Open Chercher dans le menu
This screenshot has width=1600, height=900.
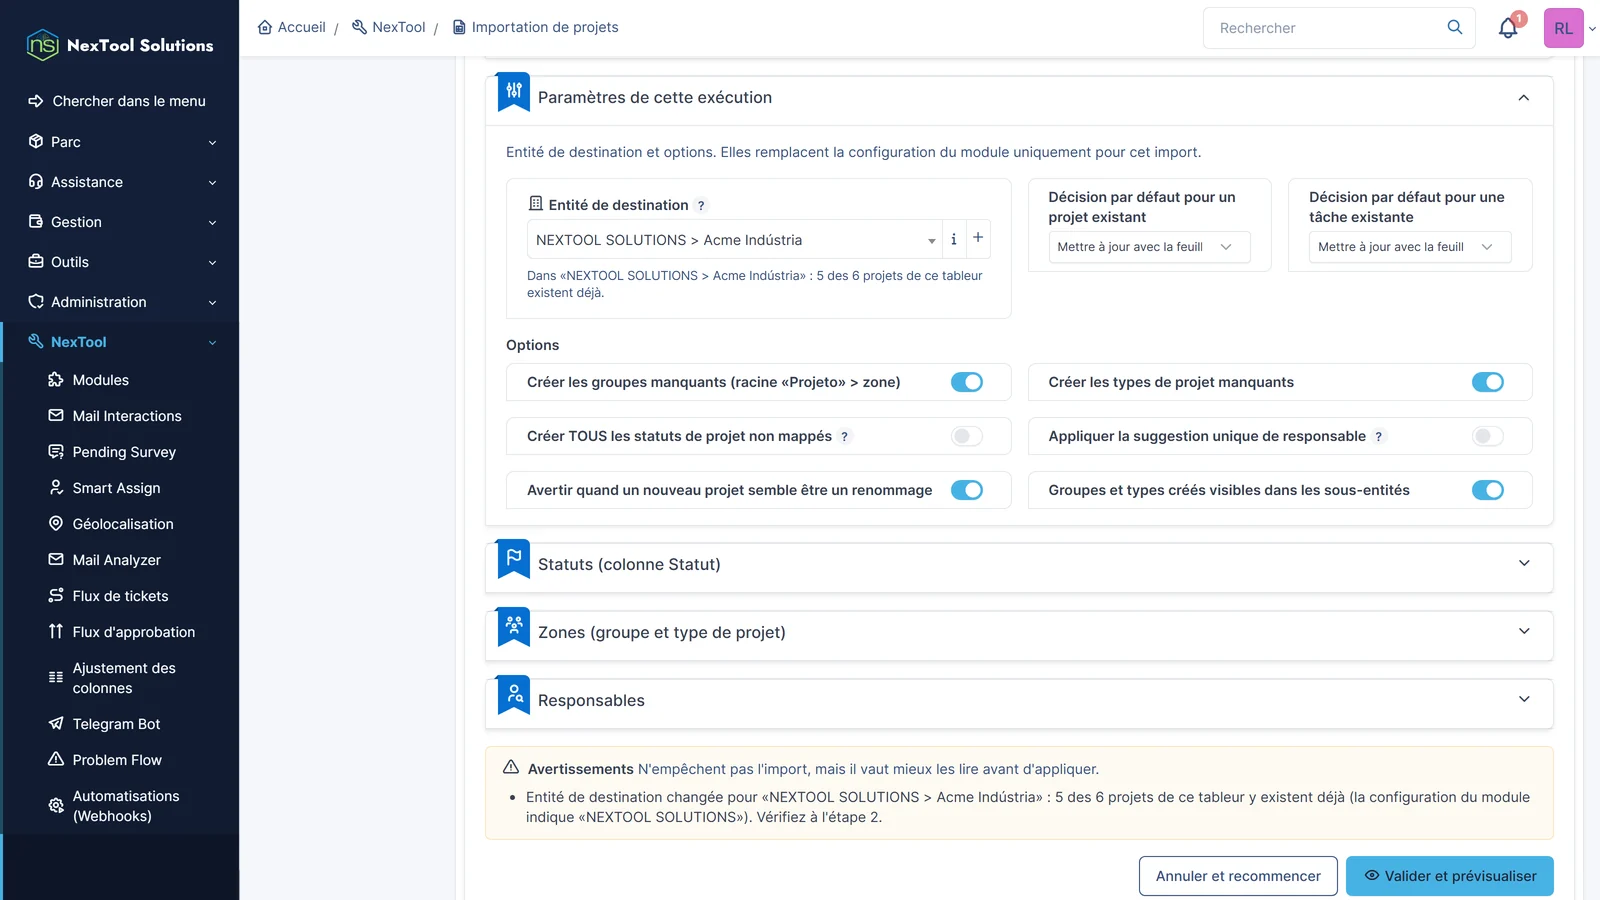[x=118, y=101]
